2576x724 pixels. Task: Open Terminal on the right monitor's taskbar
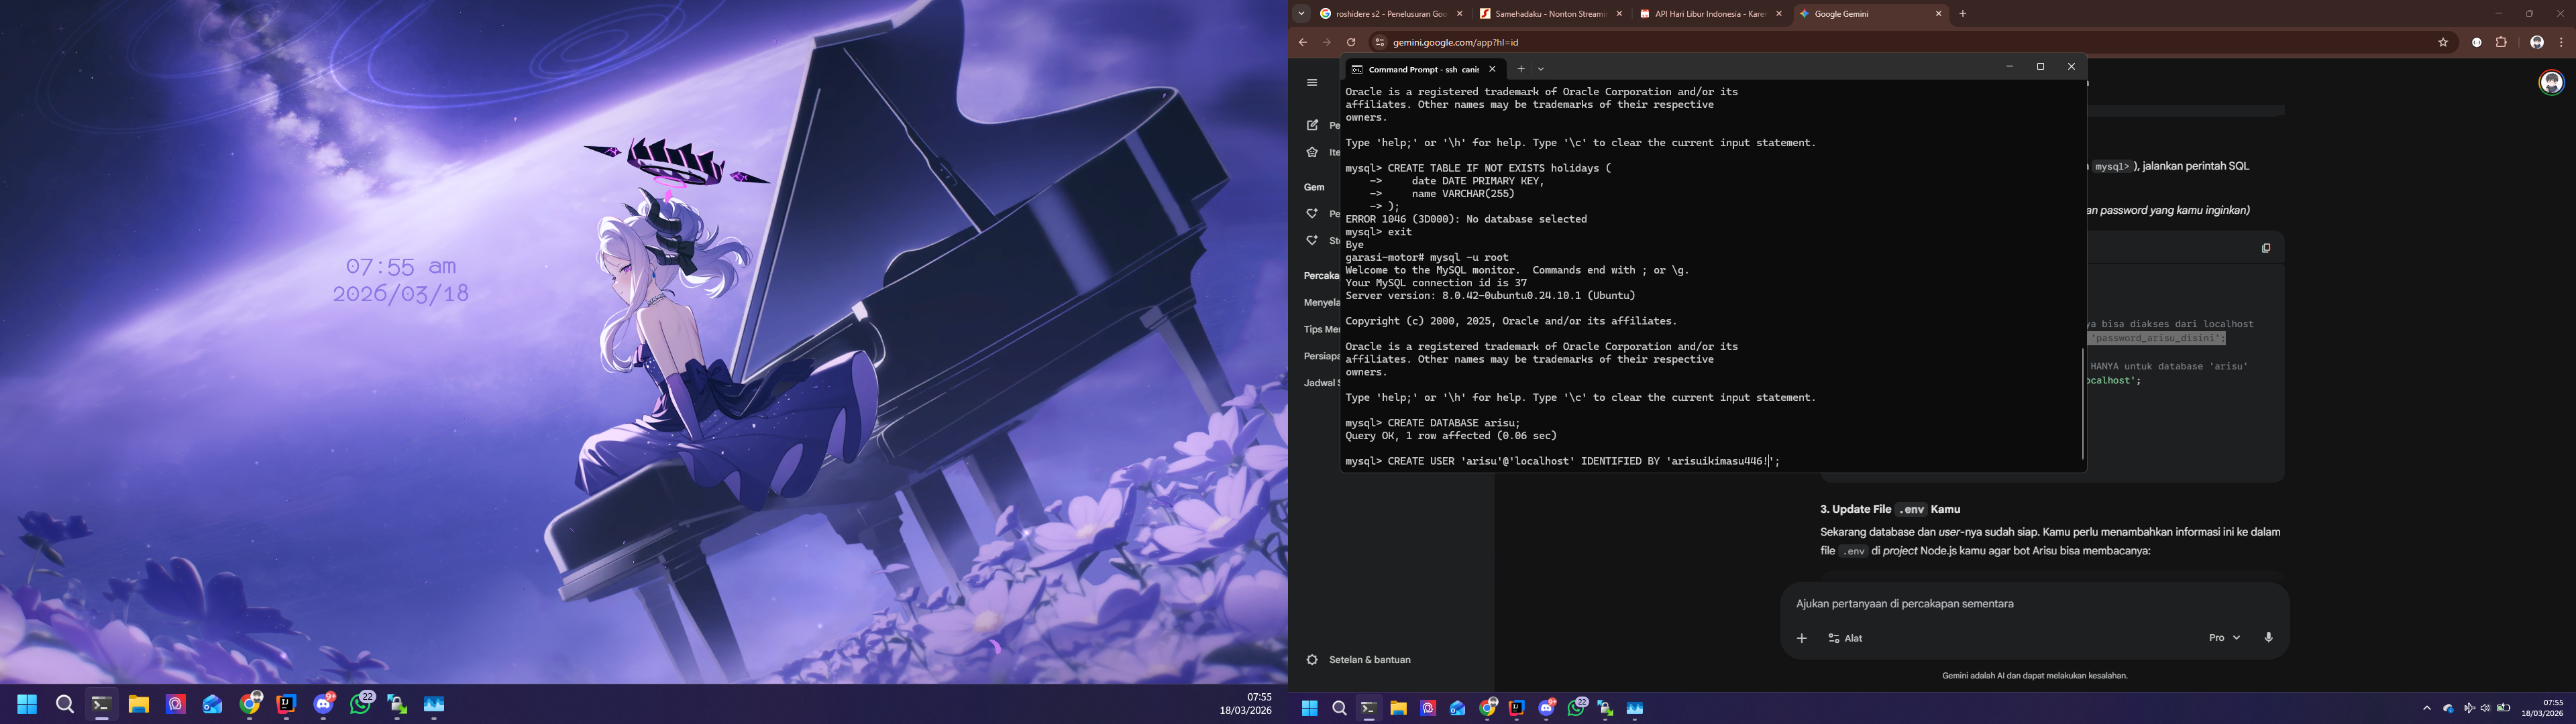click(1369, 708)
